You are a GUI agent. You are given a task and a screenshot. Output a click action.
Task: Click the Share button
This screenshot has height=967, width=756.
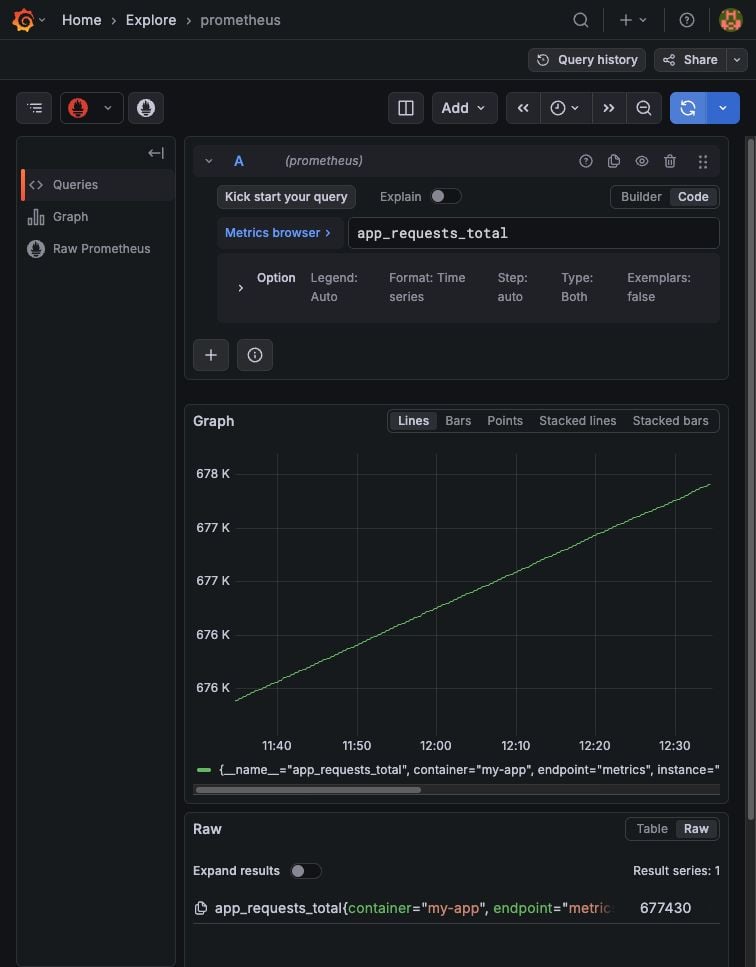pyautogui.click(x=690, y=60)
